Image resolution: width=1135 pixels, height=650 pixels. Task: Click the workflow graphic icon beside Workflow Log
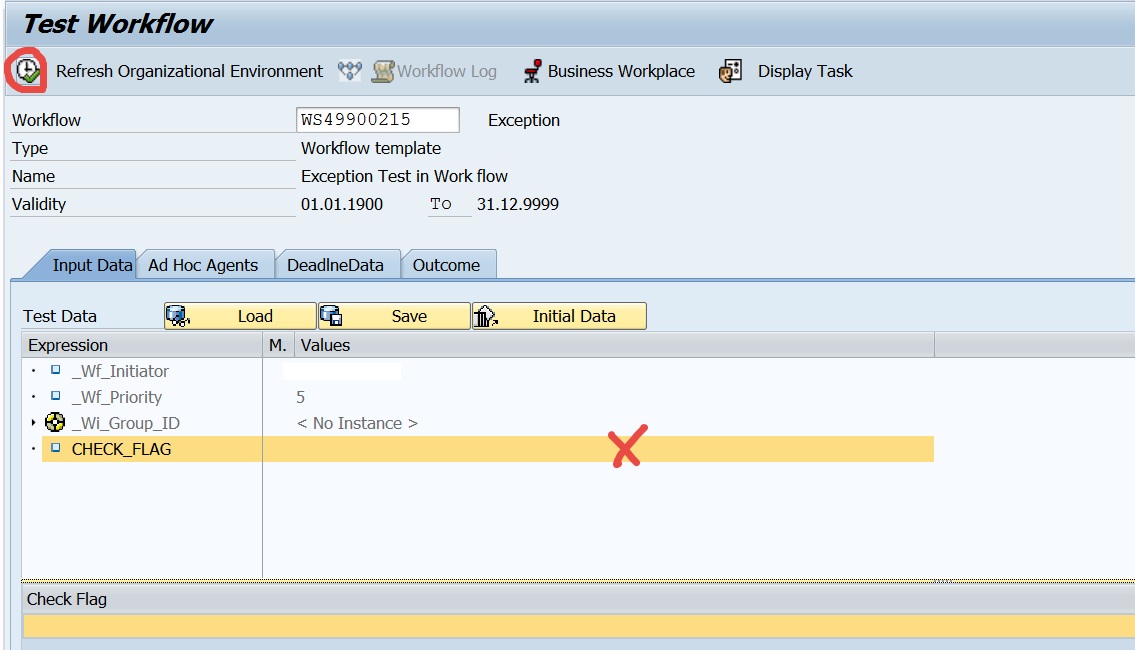[x=350, y=71]
